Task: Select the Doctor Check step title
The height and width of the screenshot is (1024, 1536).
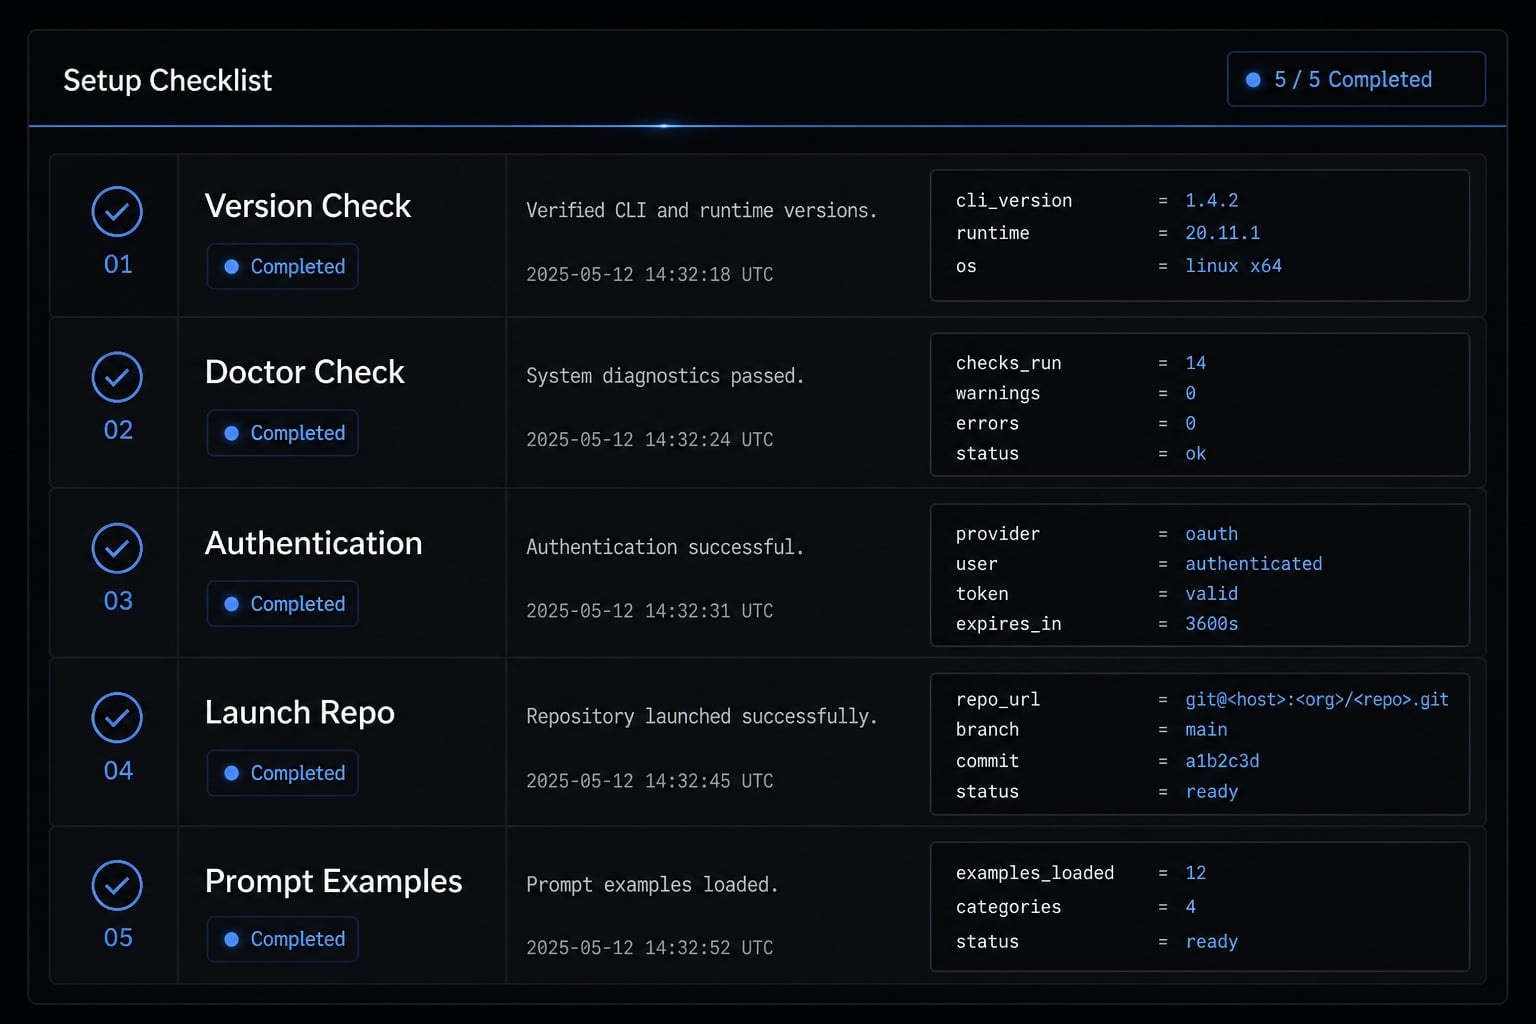Action: point(304,372)
